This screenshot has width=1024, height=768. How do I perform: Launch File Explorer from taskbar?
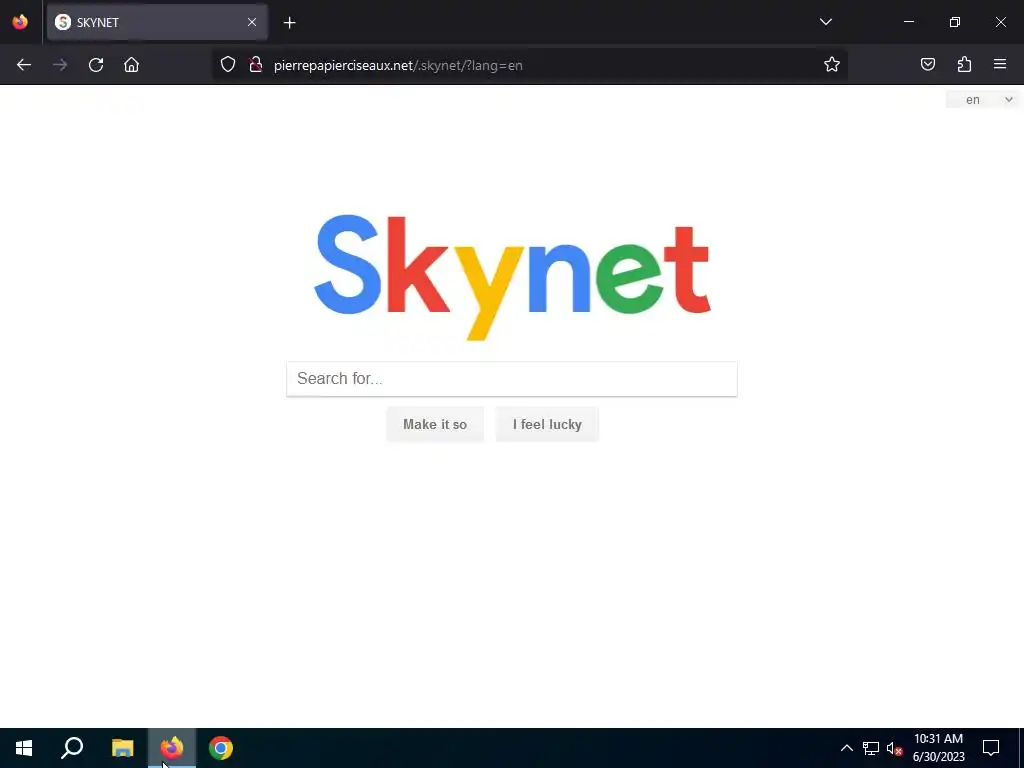click(122, 748)
